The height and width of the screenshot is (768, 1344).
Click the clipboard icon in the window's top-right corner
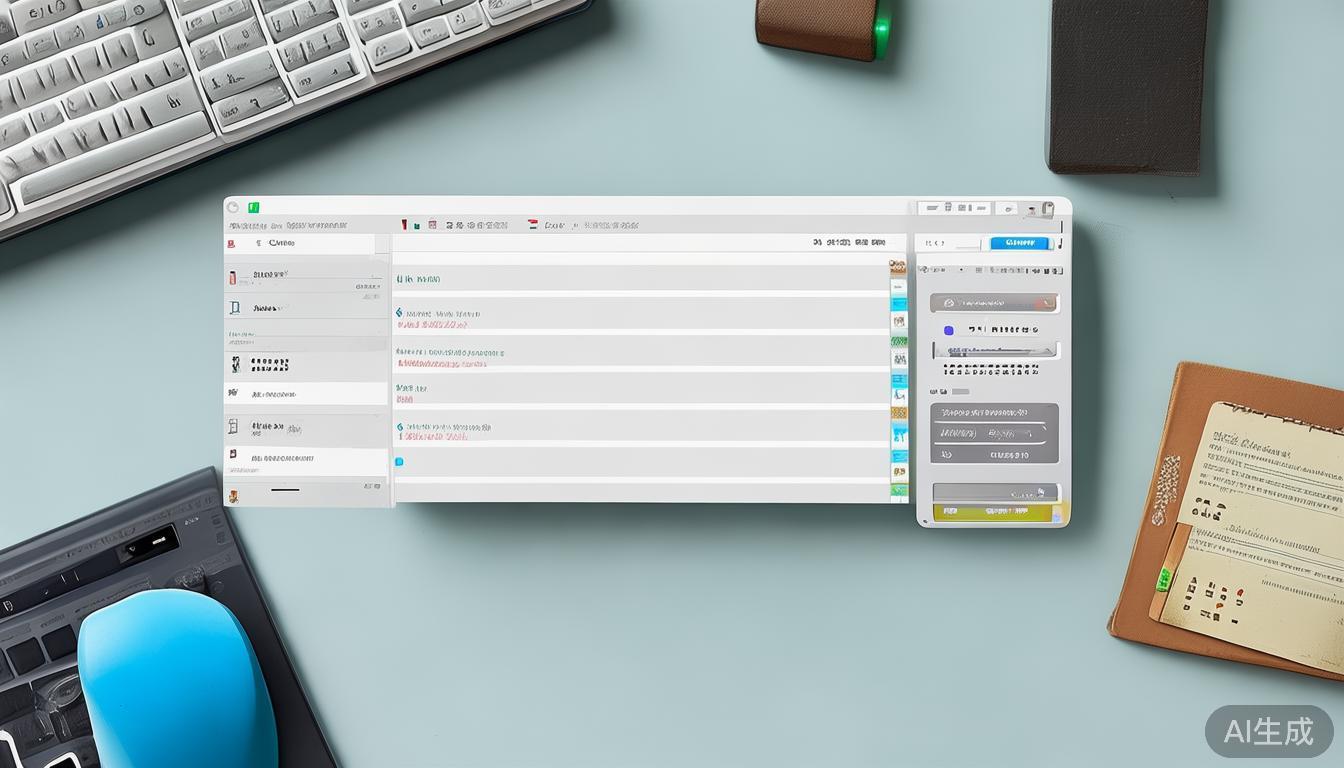tap(1047, 209)
